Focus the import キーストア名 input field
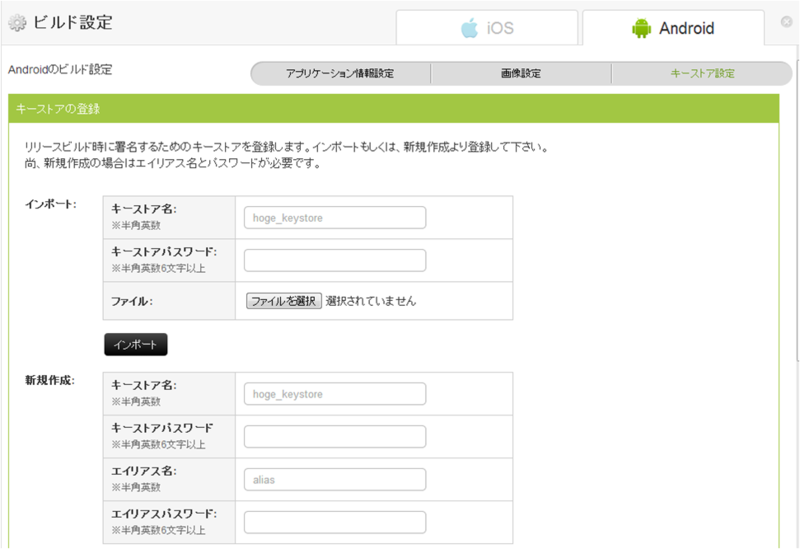Screen dimensions: 800x549 pos(335,218)
